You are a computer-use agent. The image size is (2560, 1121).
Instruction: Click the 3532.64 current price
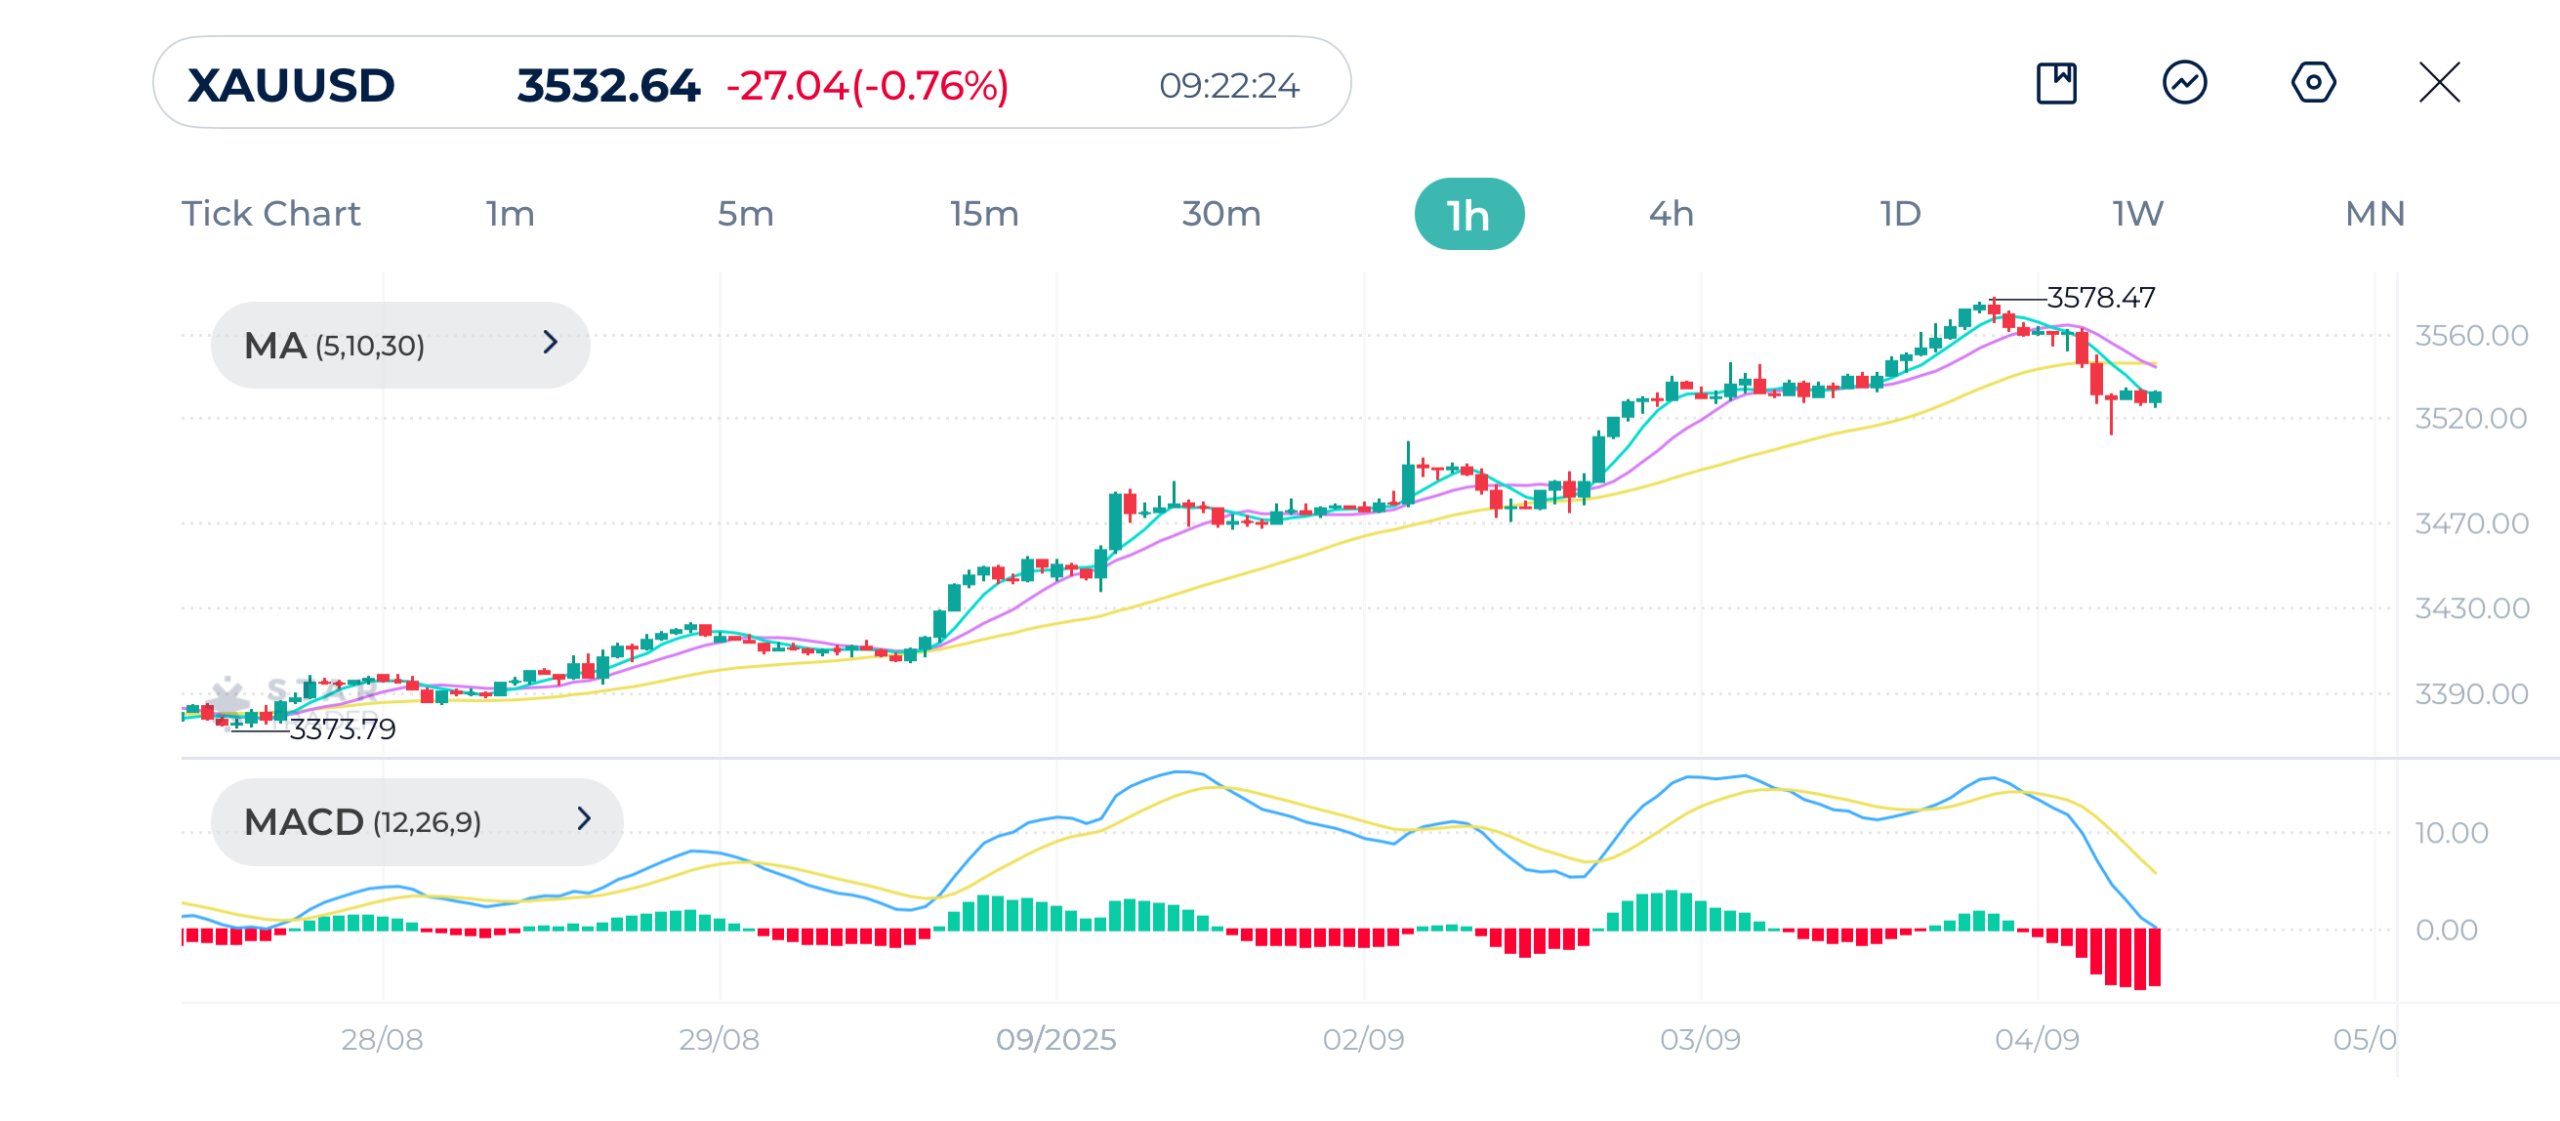pyautogui.click(x=608, y=85)
